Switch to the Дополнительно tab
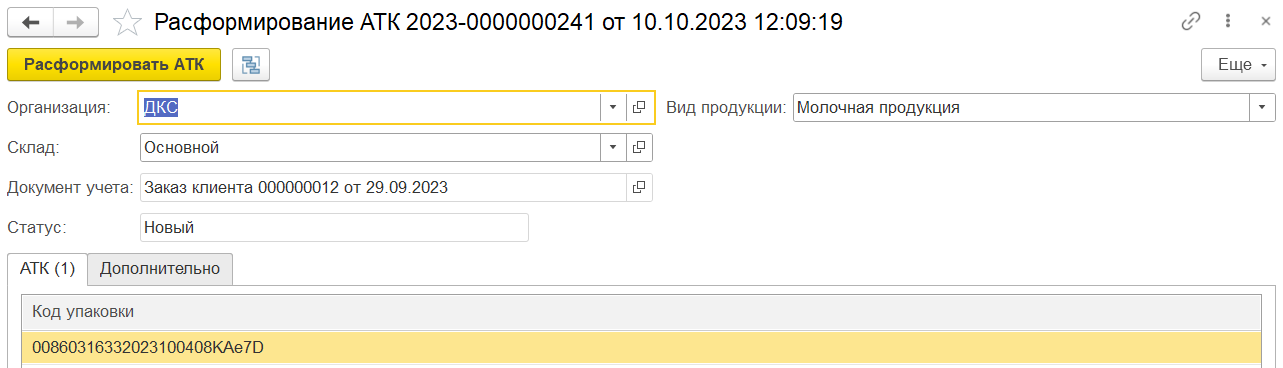1283x368 pixels. point(160,269)
